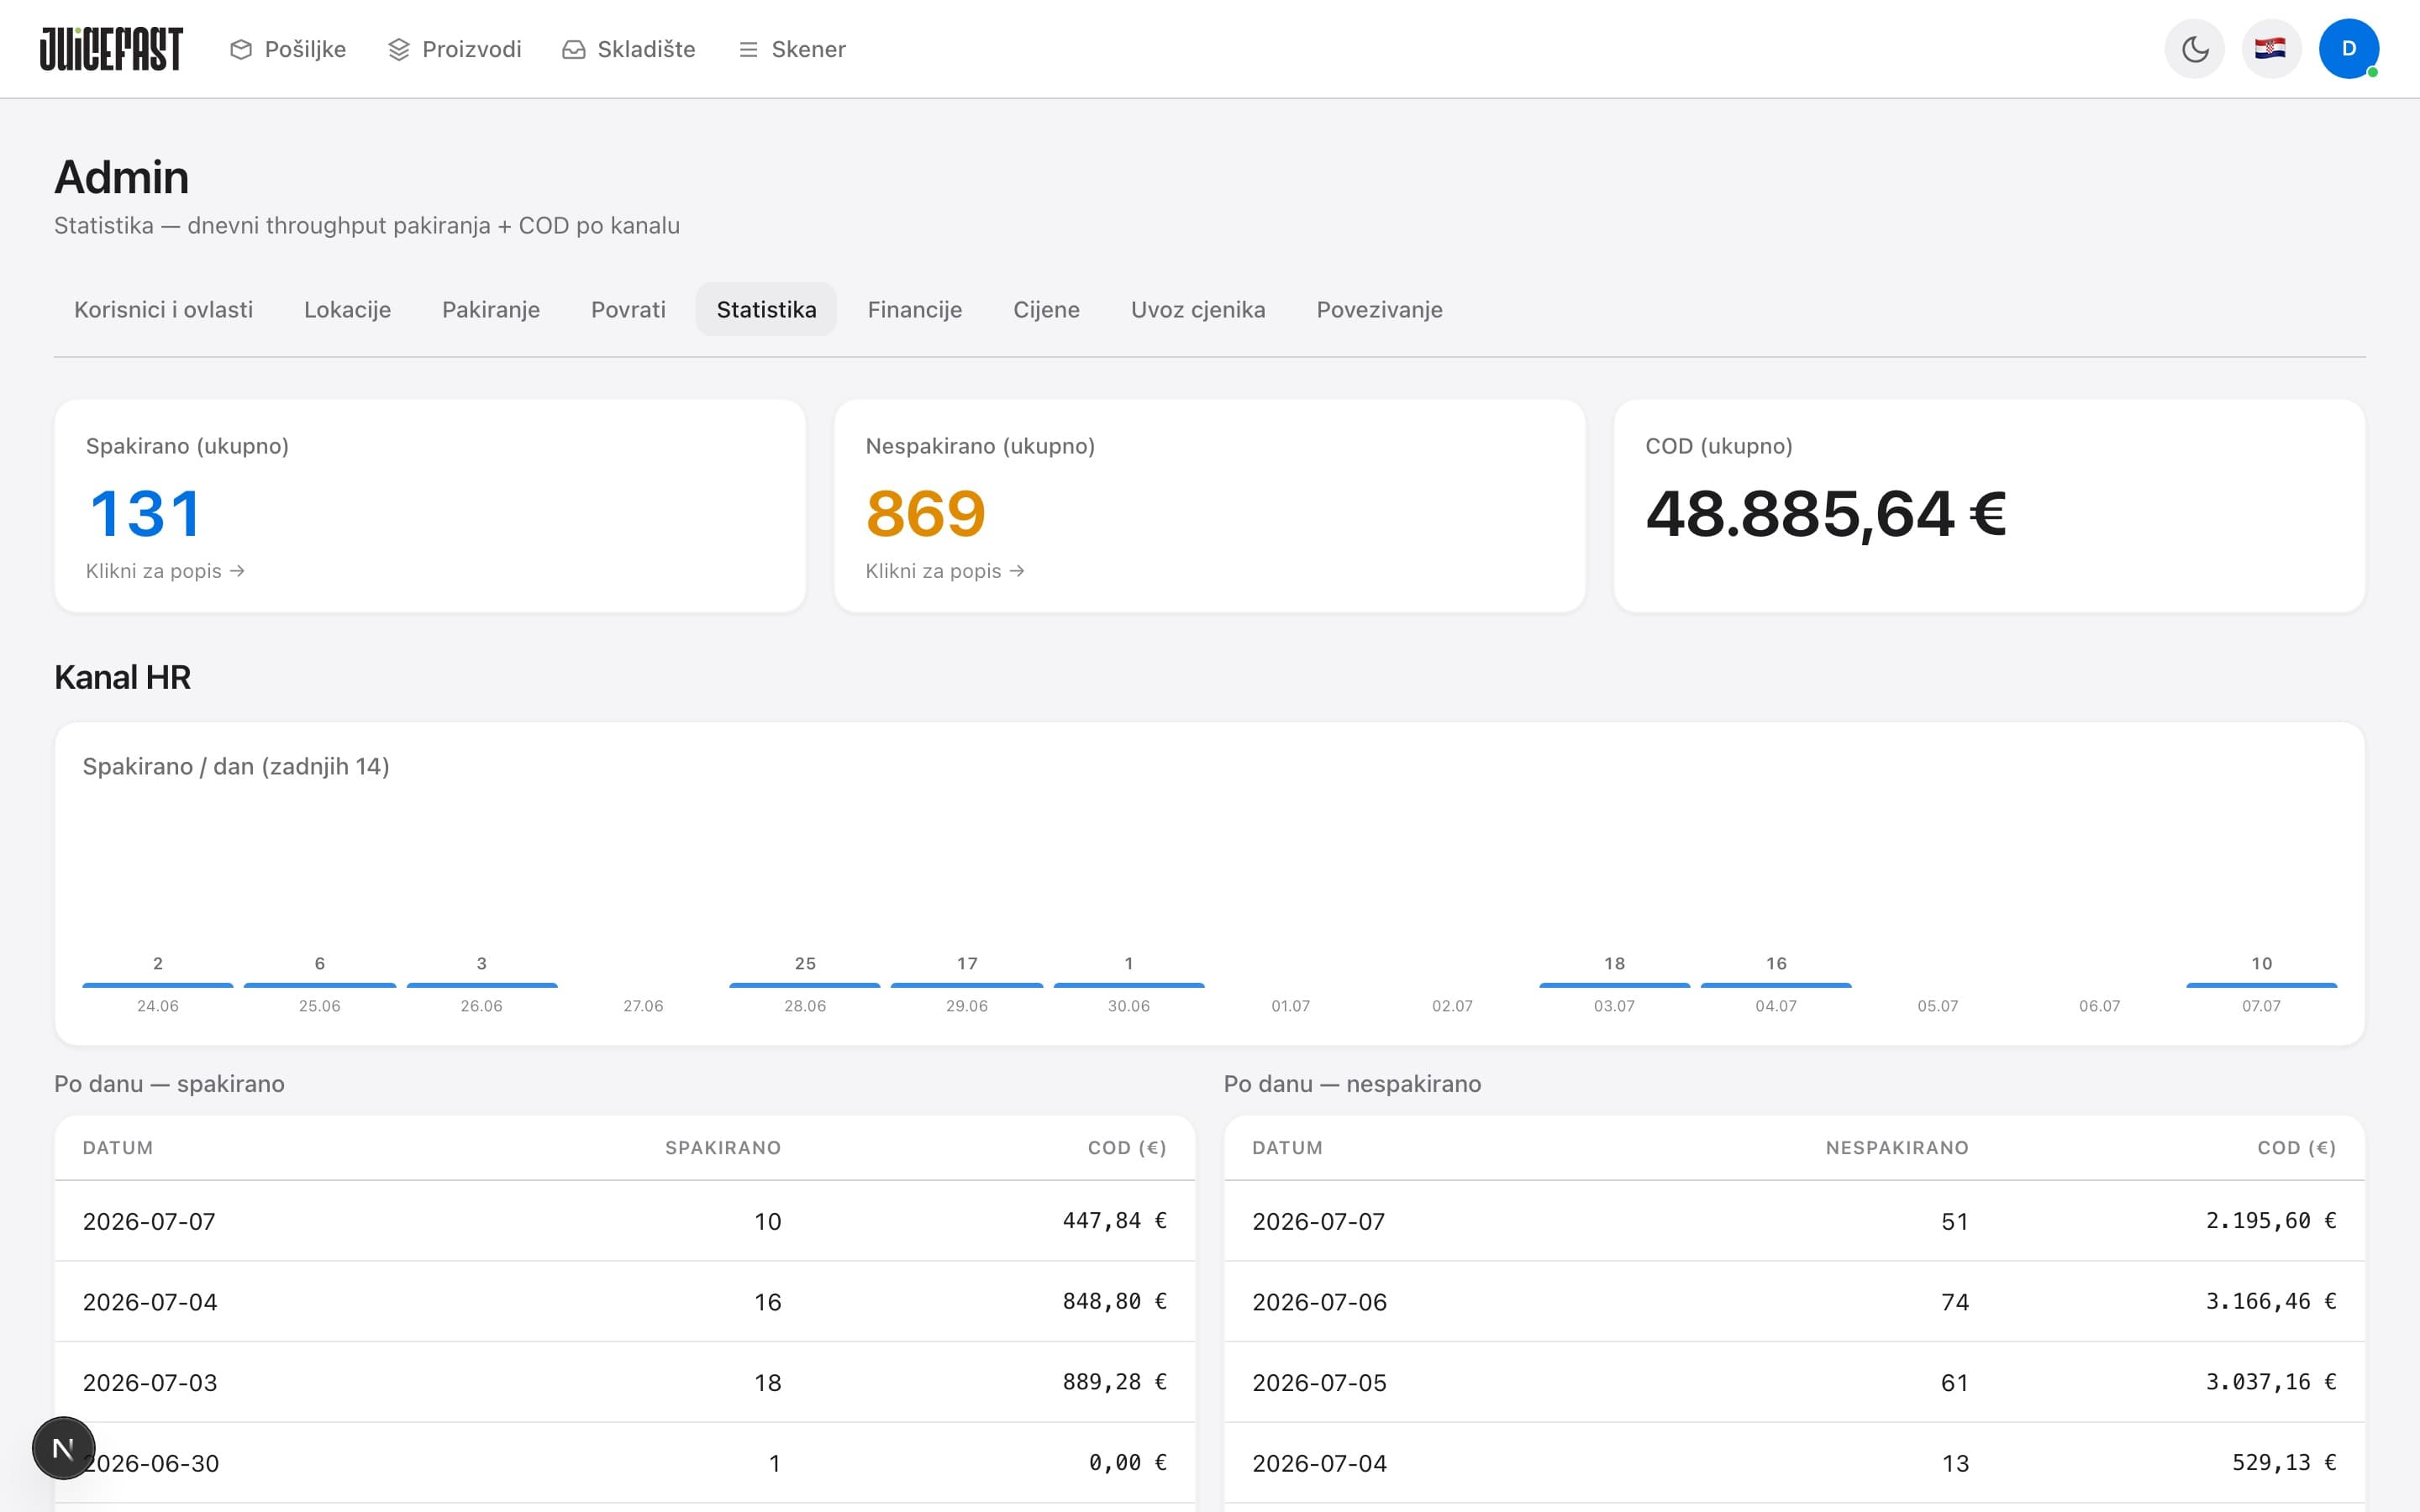Switch to the Cijene tab

[1046, 309]
